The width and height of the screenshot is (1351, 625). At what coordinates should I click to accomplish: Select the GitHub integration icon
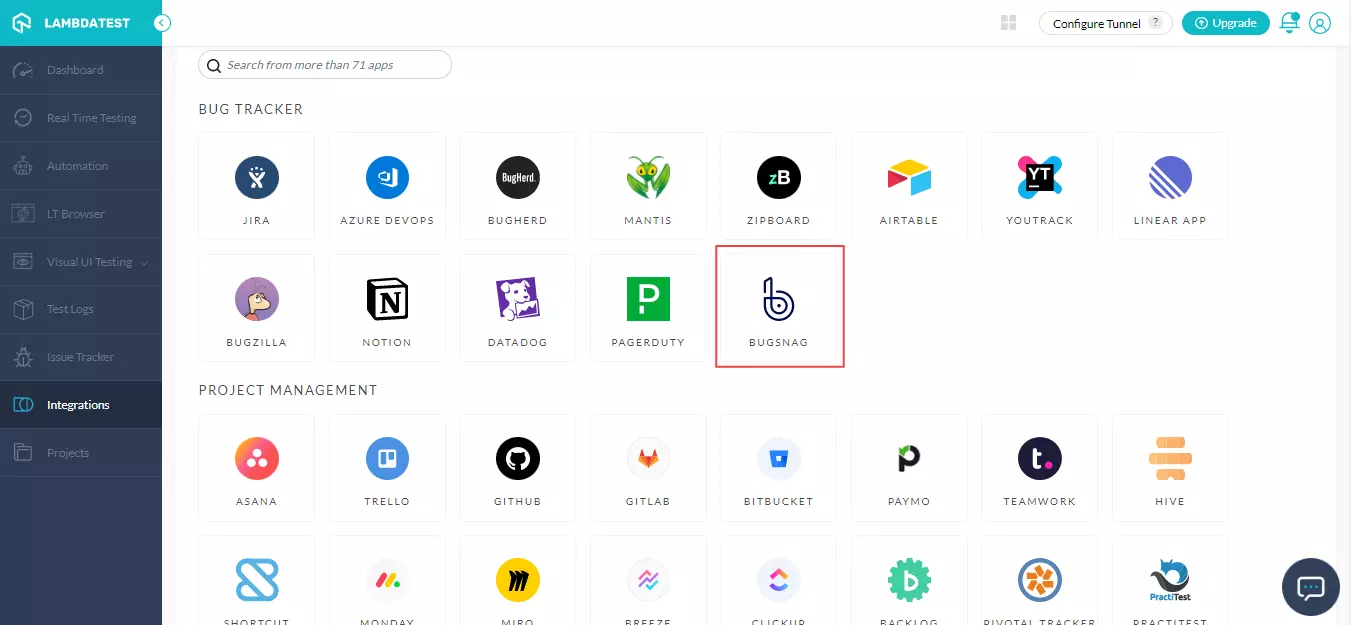tap(518, 460)
